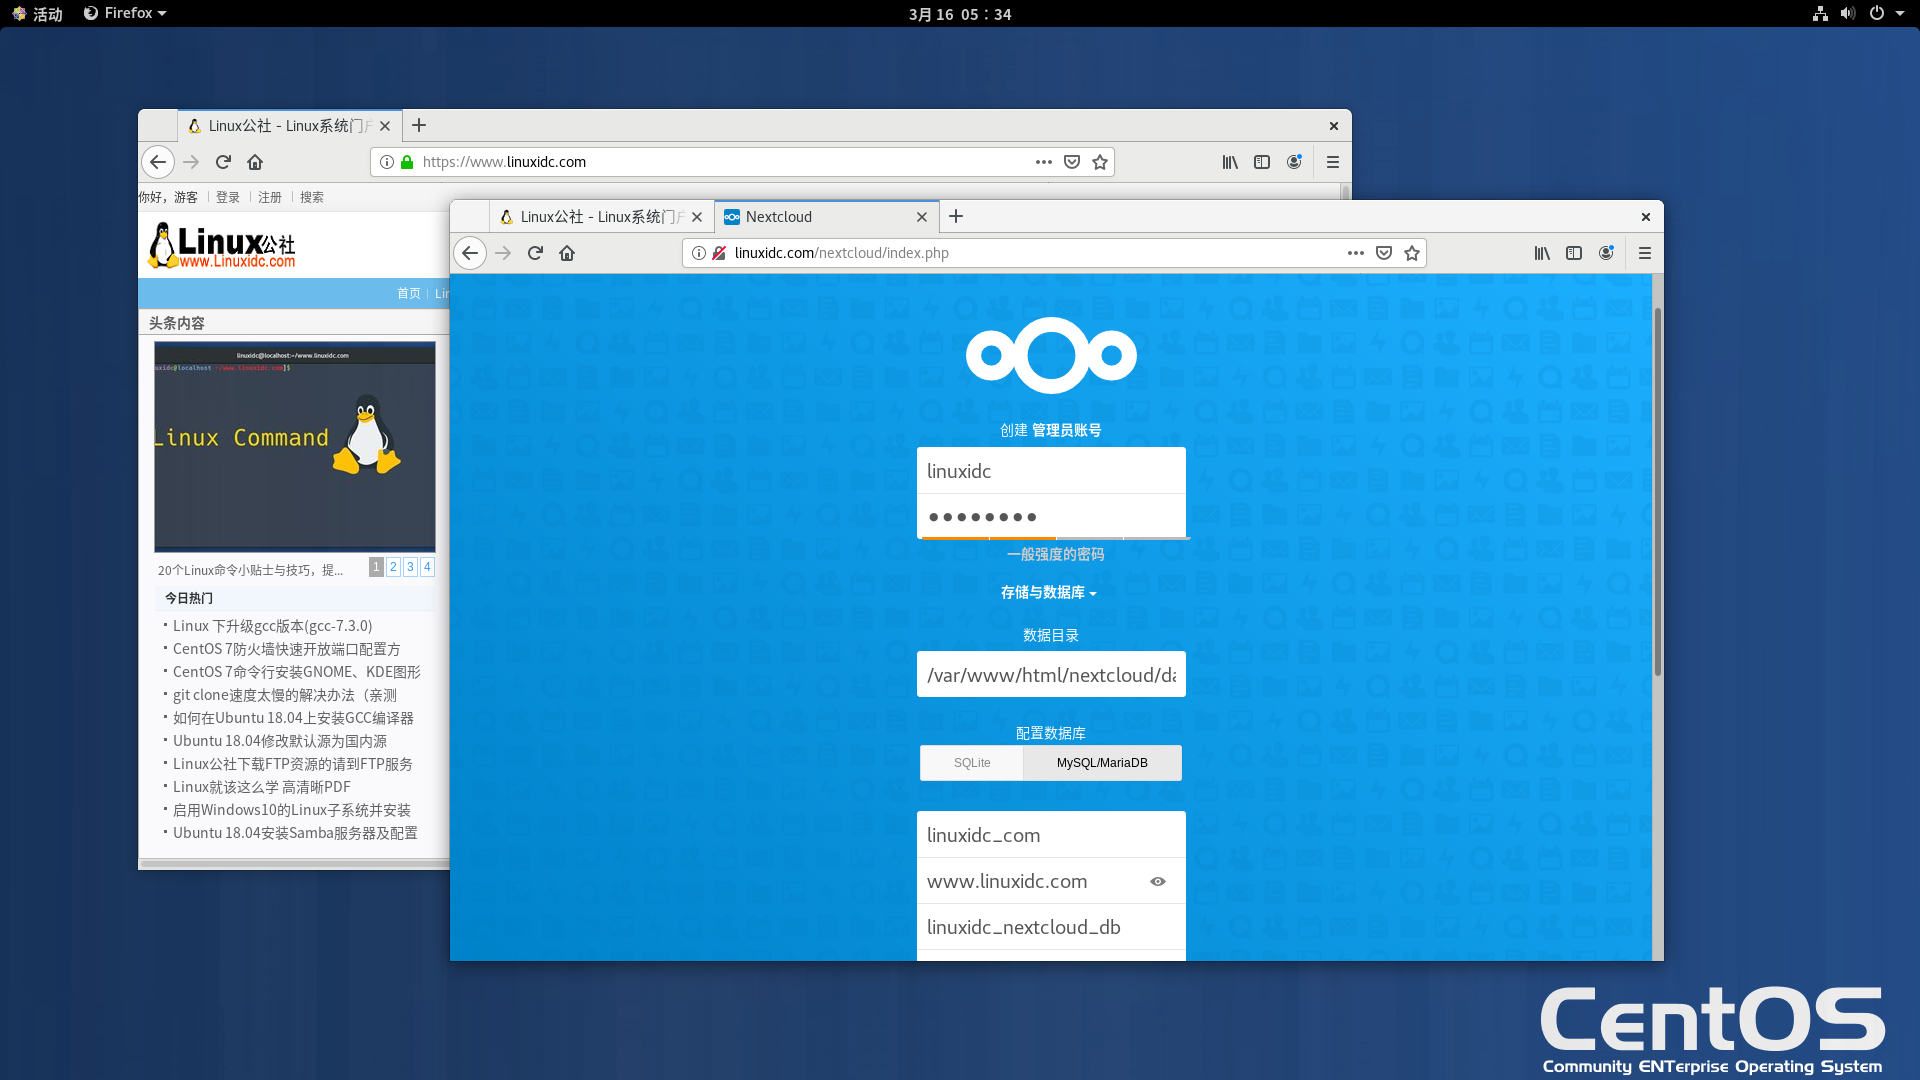Select the MySQL/MariaDB database option
Screen dimensions: 1920x1080
[1102, 762]
